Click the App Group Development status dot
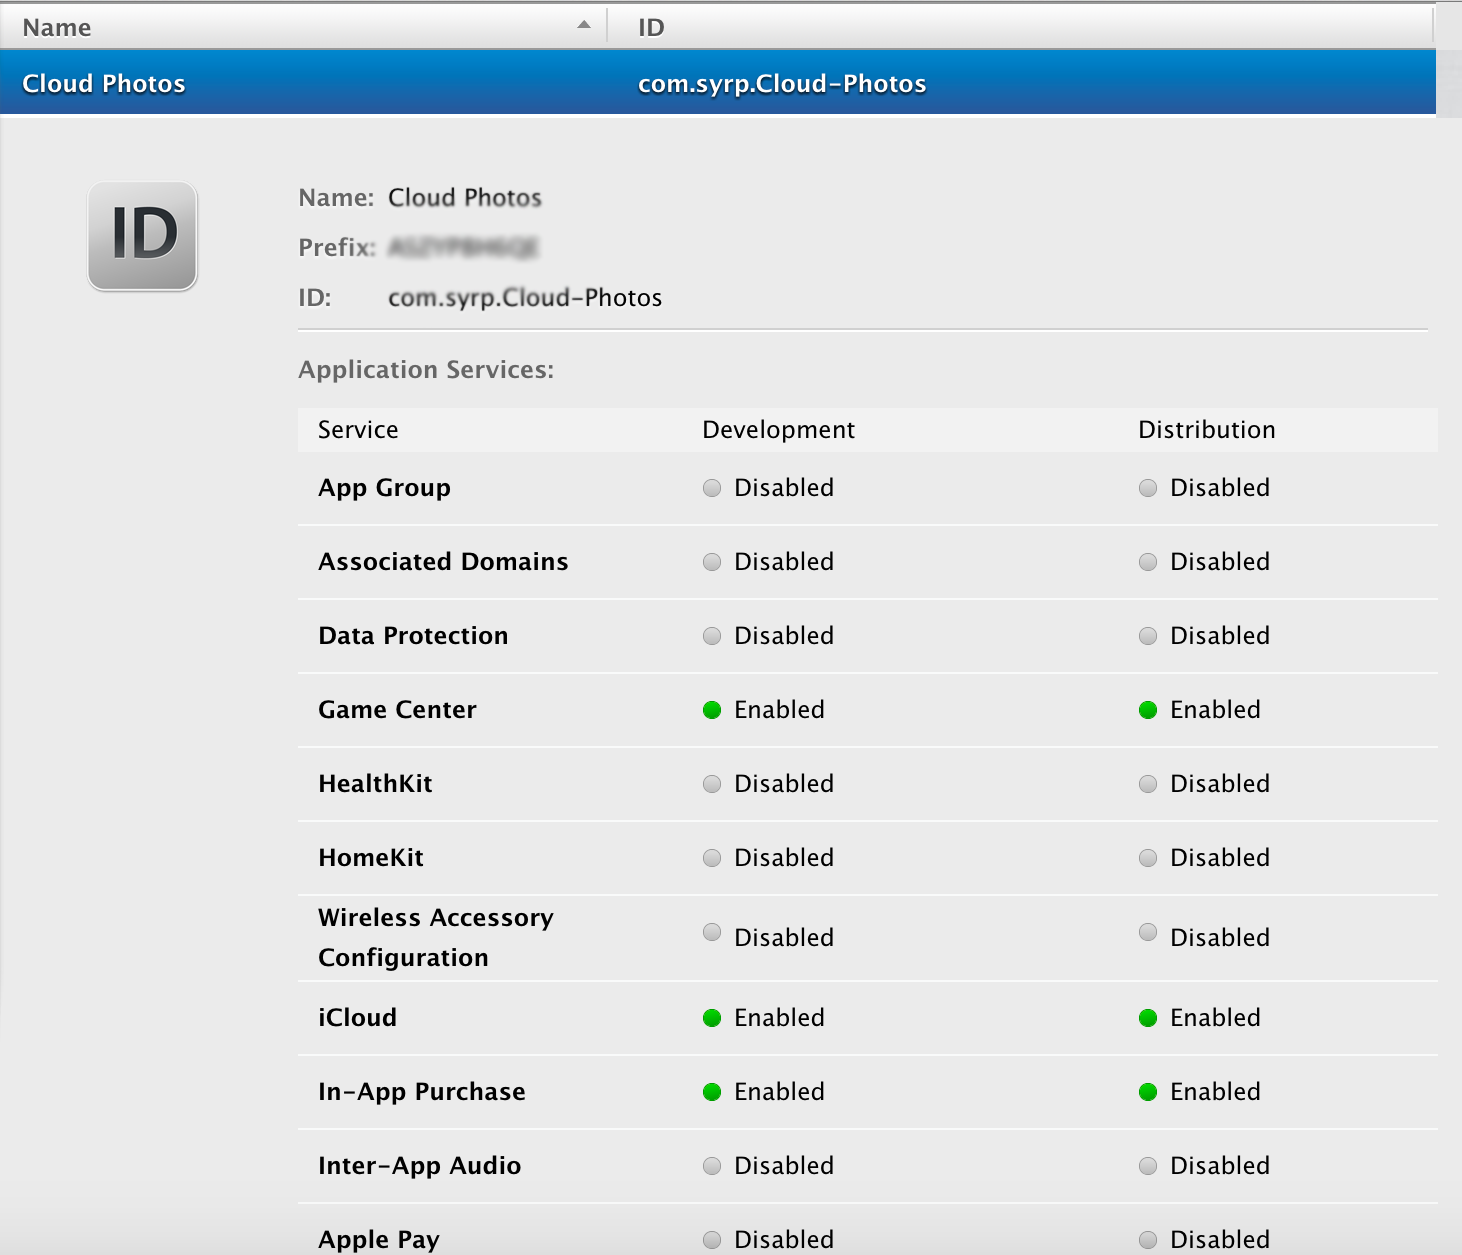 pyautogui.click(x=712, y=488)
